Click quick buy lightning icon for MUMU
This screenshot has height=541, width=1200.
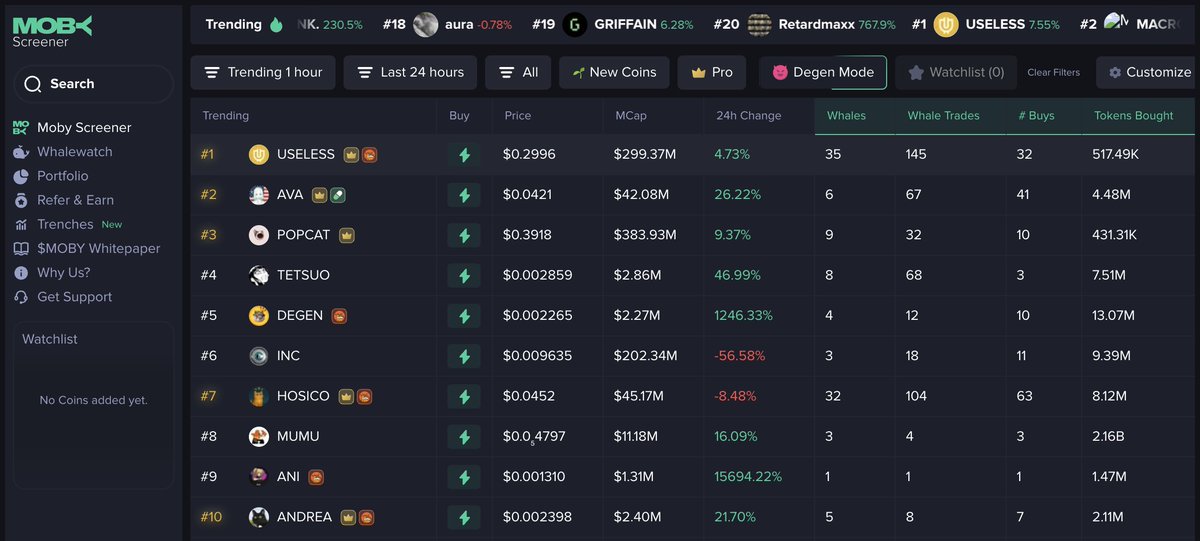(464, 437)
